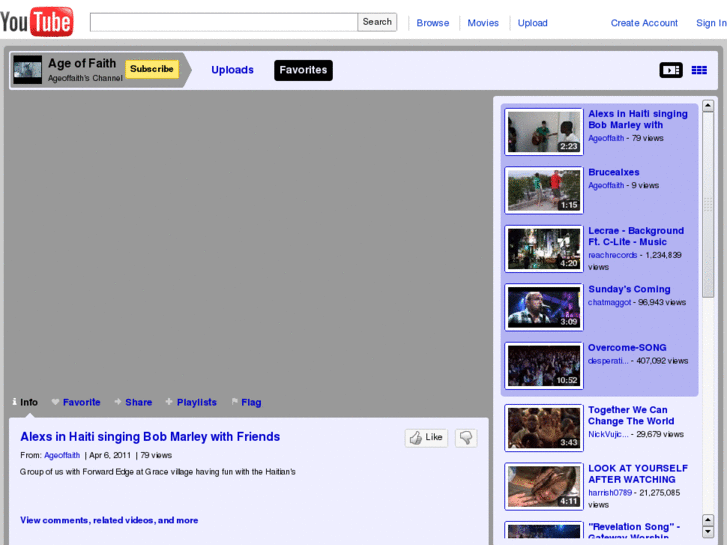Open the Sunday's Coming video thumbnail
Screen dimensions: 727x545
click(544, 307)
